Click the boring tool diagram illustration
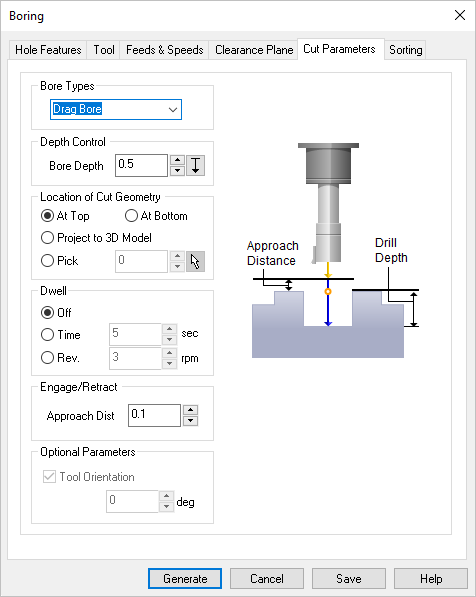This screenshot has width=476, height=597. coord(333,251)
